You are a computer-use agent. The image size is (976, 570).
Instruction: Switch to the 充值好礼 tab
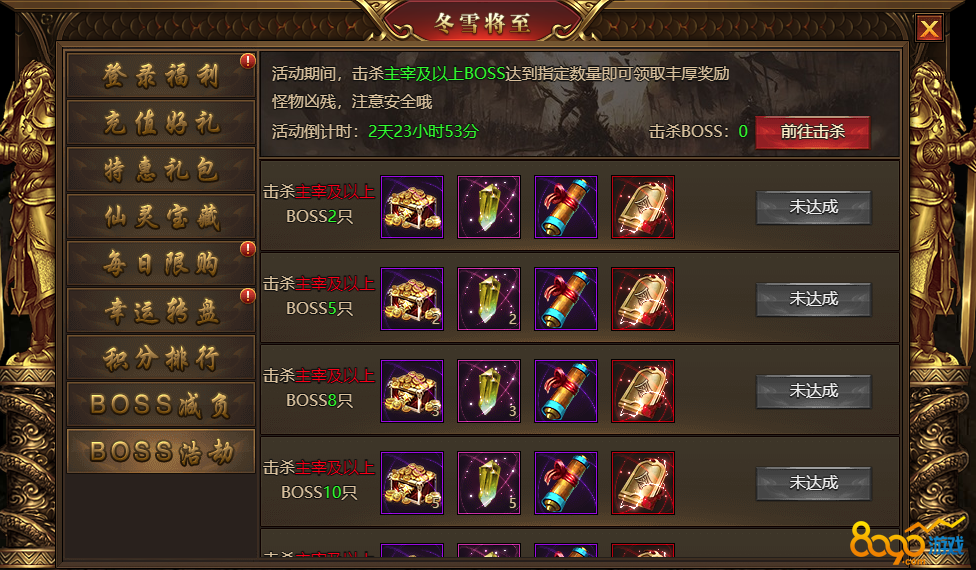pyautogui.click(x=161, y=123)
